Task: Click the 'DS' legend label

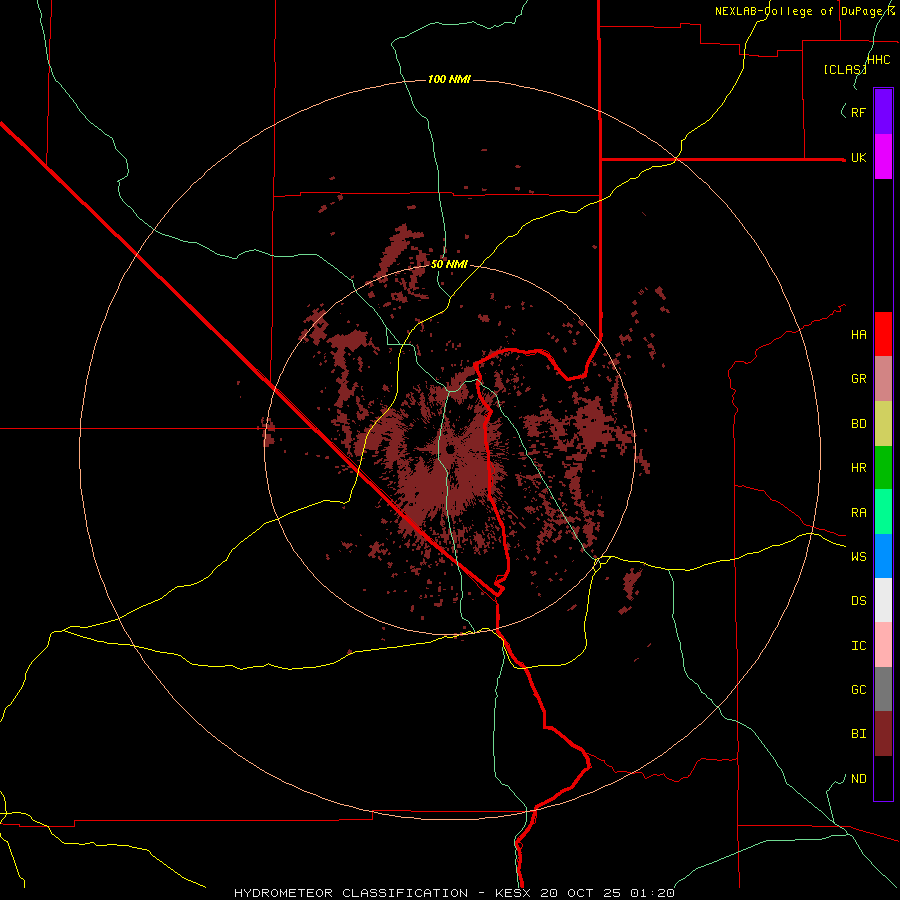Action: click(859, 600)
